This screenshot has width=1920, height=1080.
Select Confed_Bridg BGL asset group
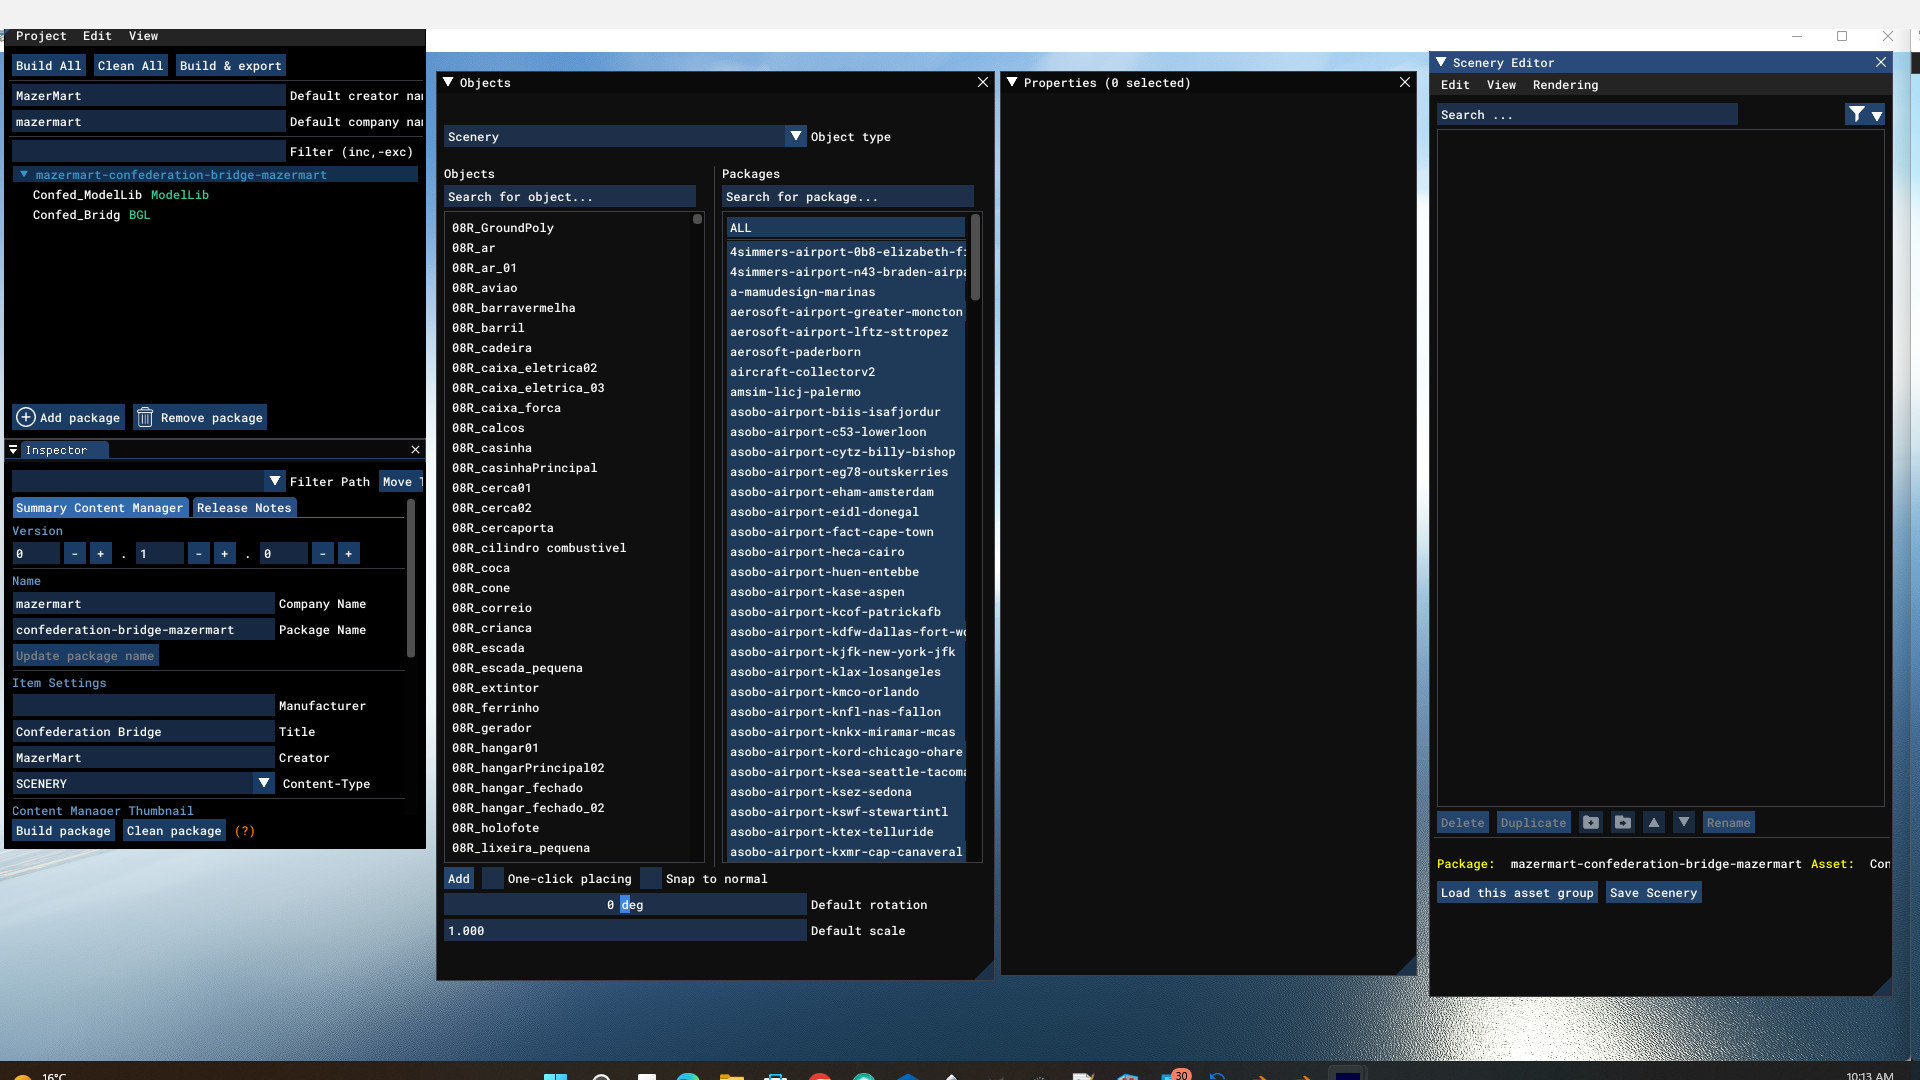[91, 215]
